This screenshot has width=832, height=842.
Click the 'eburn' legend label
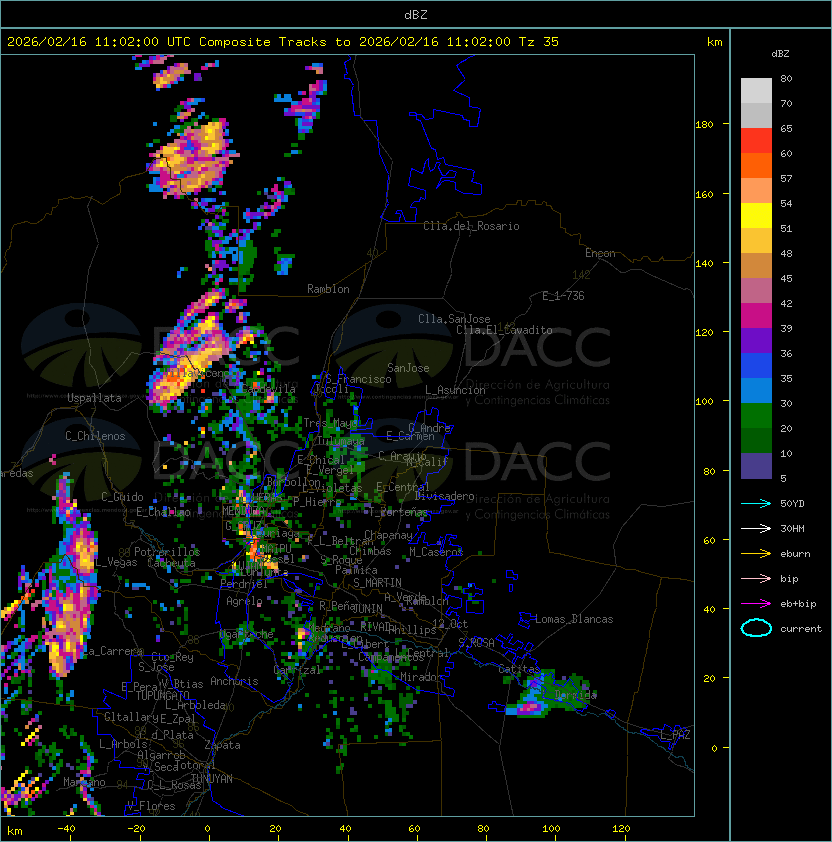tap(795, 554)
